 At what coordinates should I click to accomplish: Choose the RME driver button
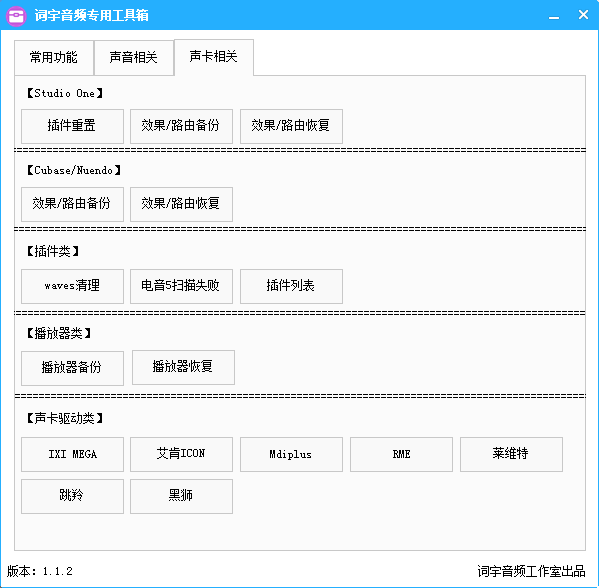pyautogui.click(x=401, y=454)
